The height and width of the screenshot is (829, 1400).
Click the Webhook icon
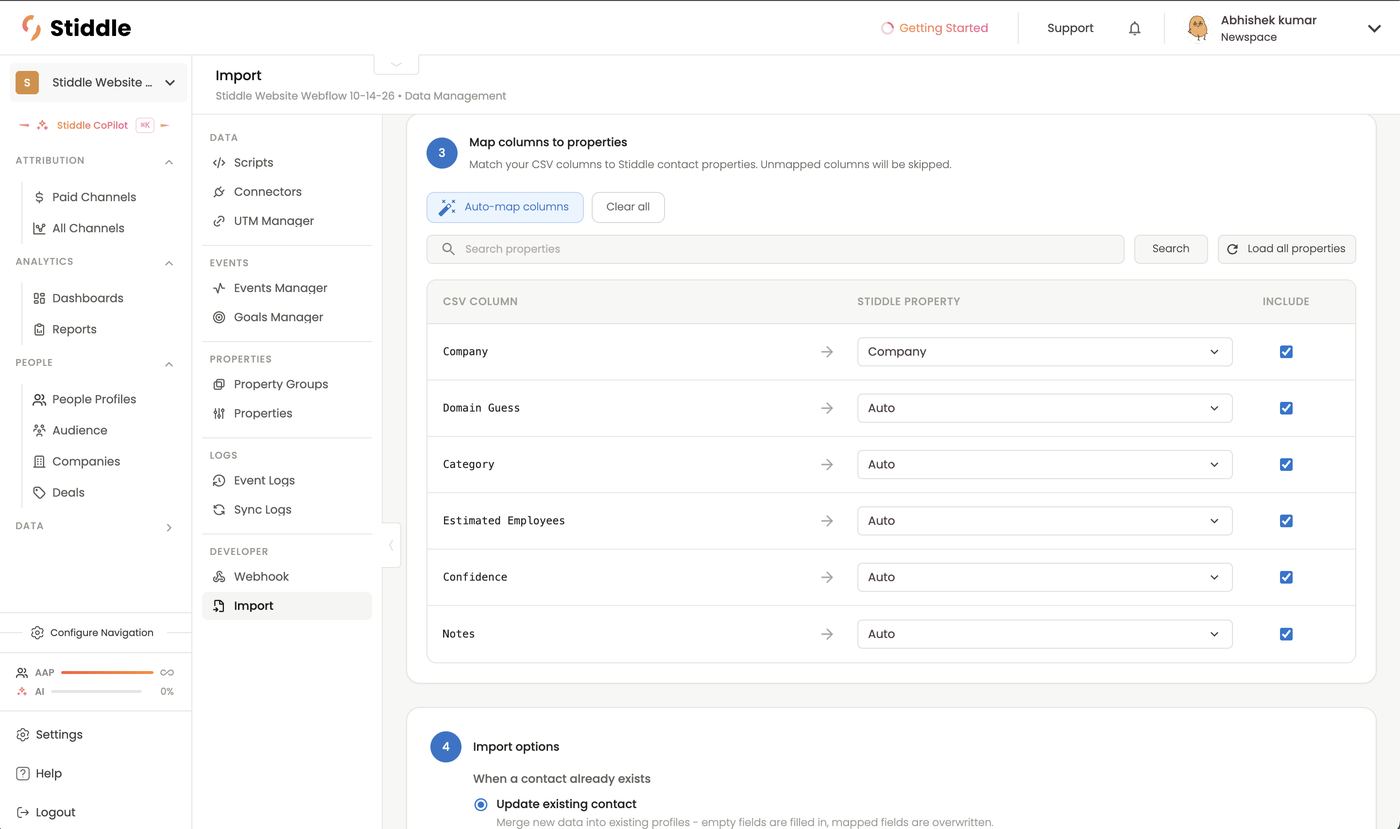coord(219,576)
